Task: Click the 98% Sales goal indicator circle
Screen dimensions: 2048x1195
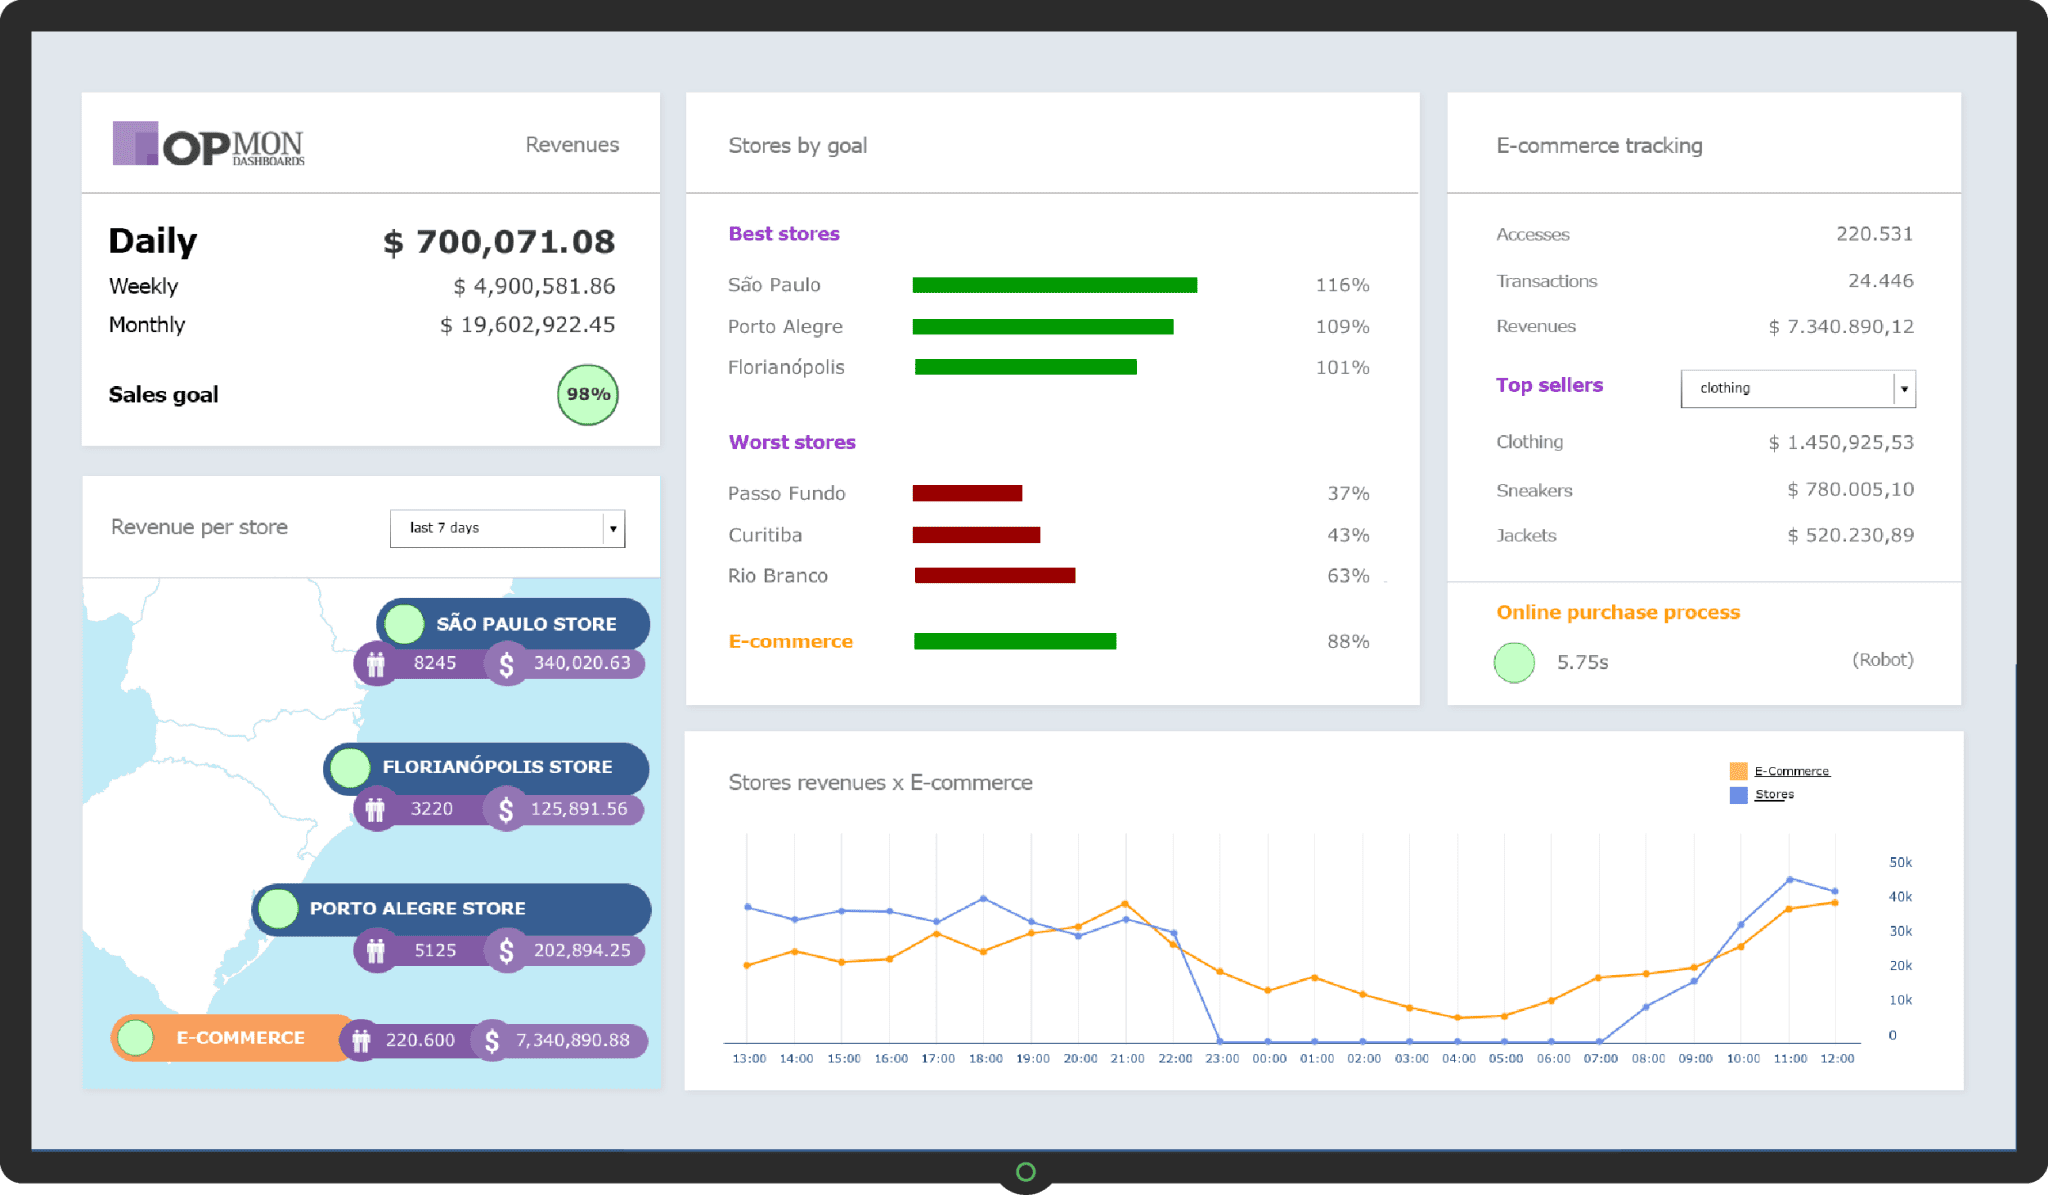Action: pos(588,394)
